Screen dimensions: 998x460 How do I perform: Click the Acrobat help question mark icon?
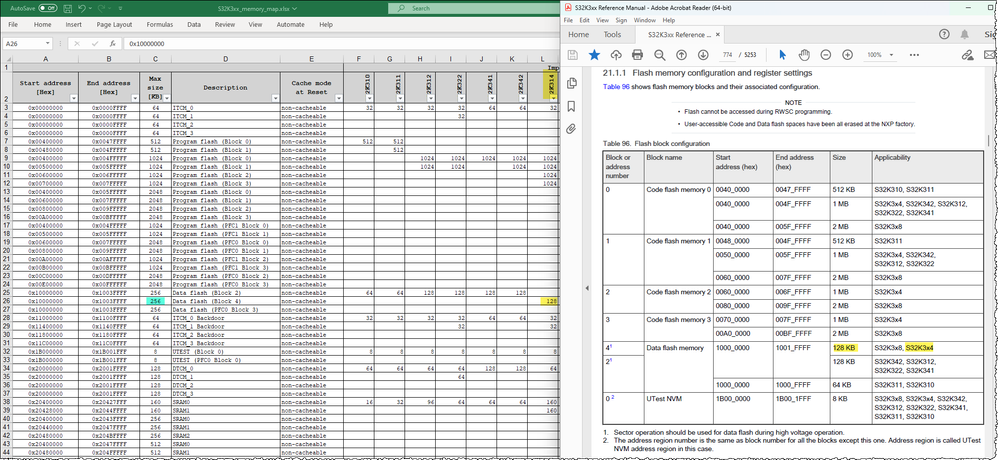tap(944, 34)
